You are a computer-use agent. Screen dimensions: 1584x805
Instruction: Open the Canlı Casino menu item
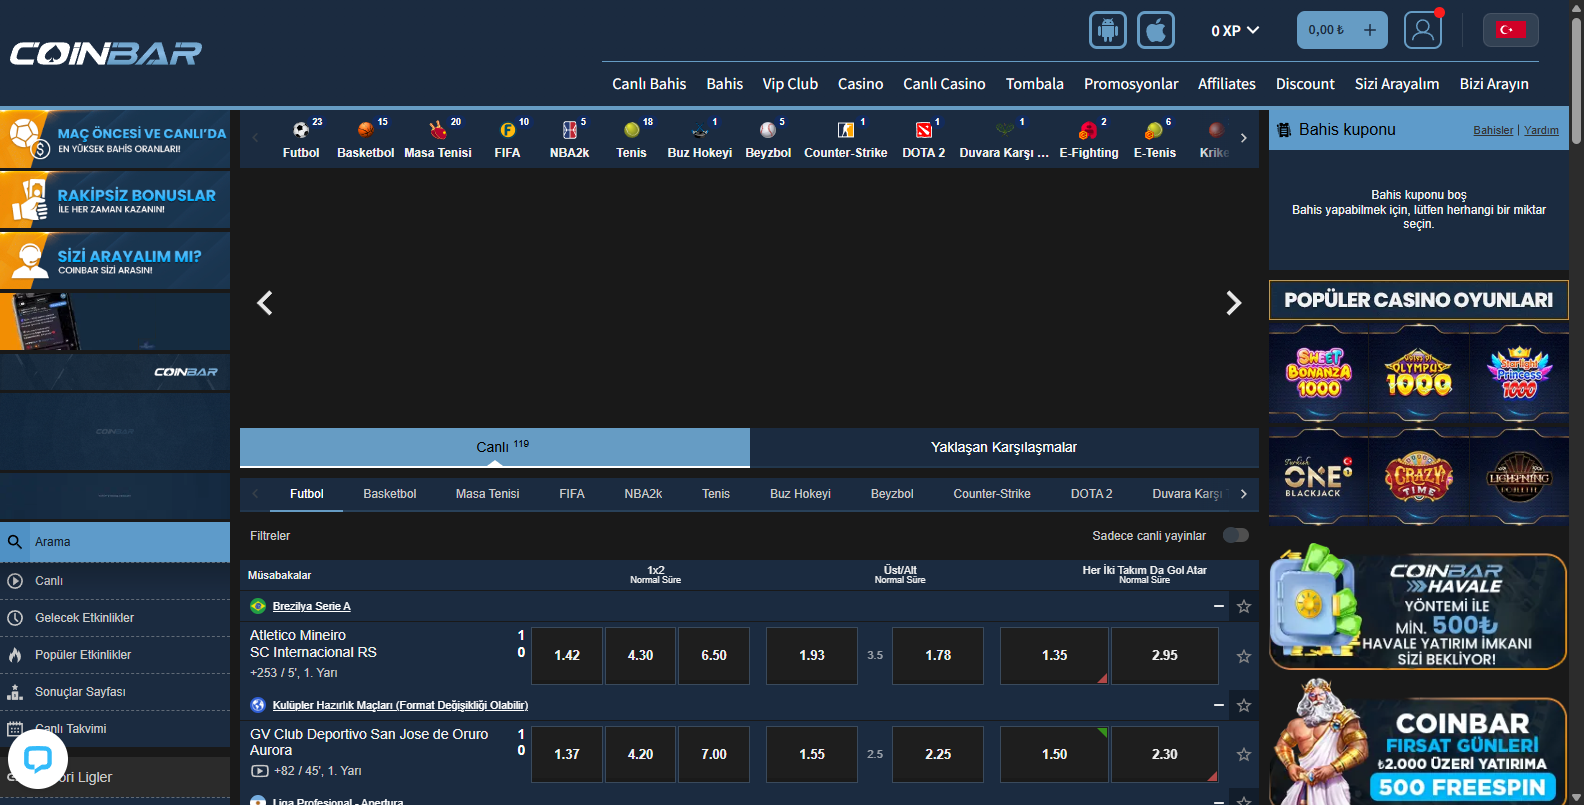tap(944, 84)
